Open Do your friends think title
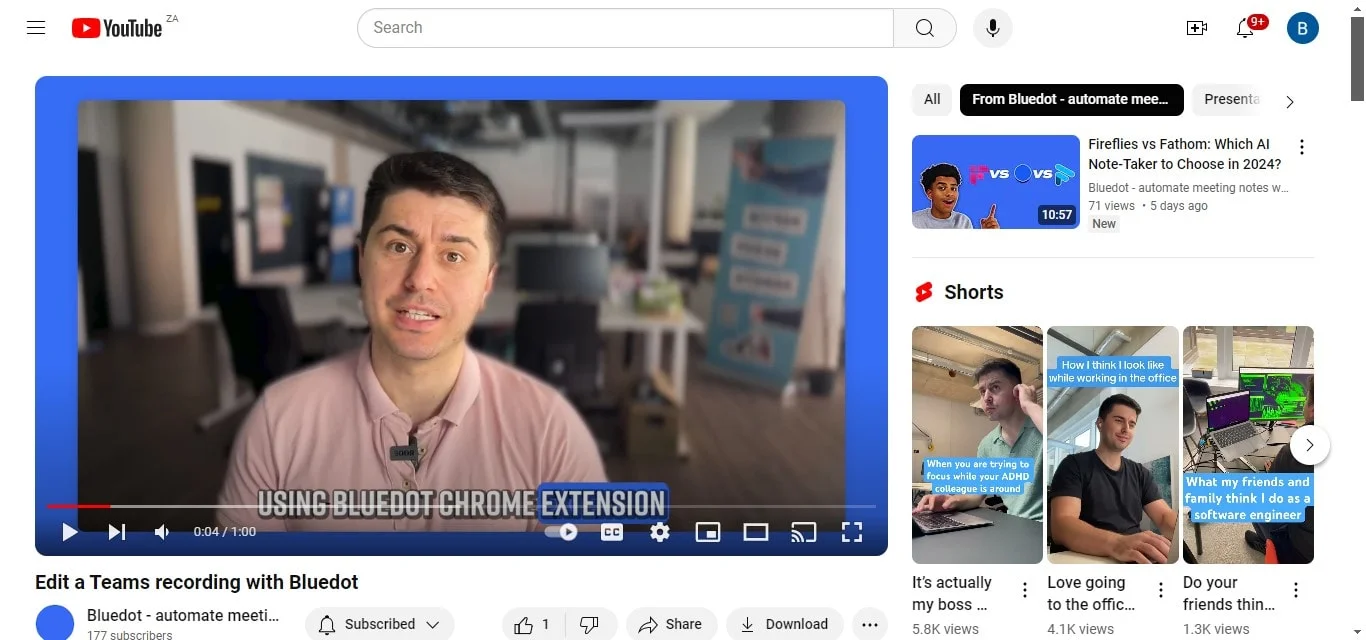1366x640 pixels. (1229, 593)
